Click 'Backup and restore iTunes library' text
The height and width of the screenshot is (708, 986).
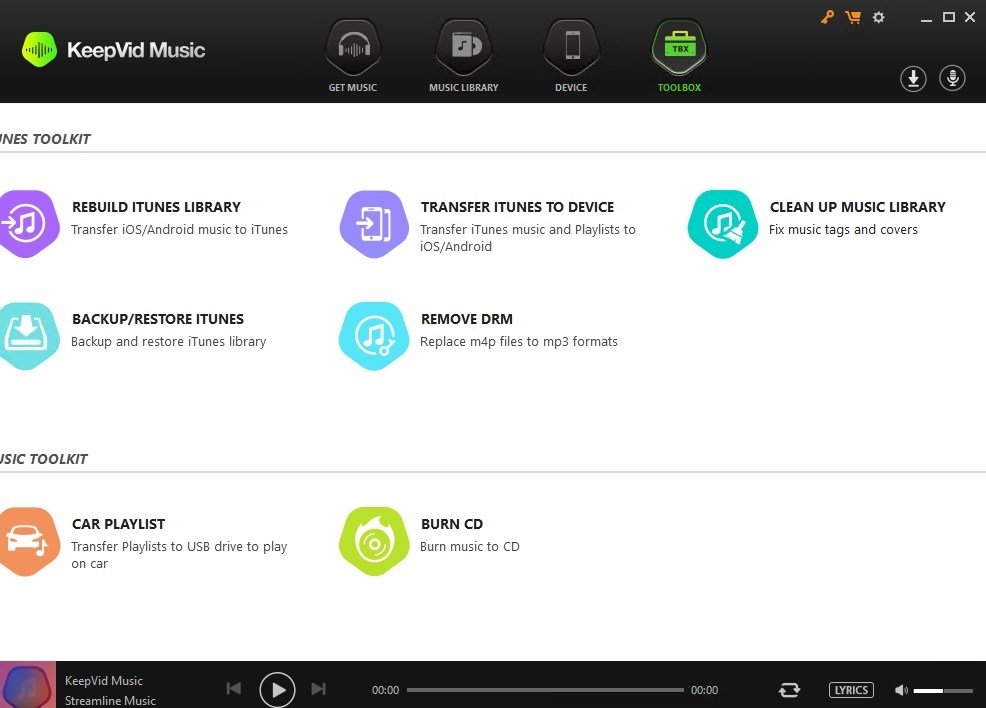(169, 341)
